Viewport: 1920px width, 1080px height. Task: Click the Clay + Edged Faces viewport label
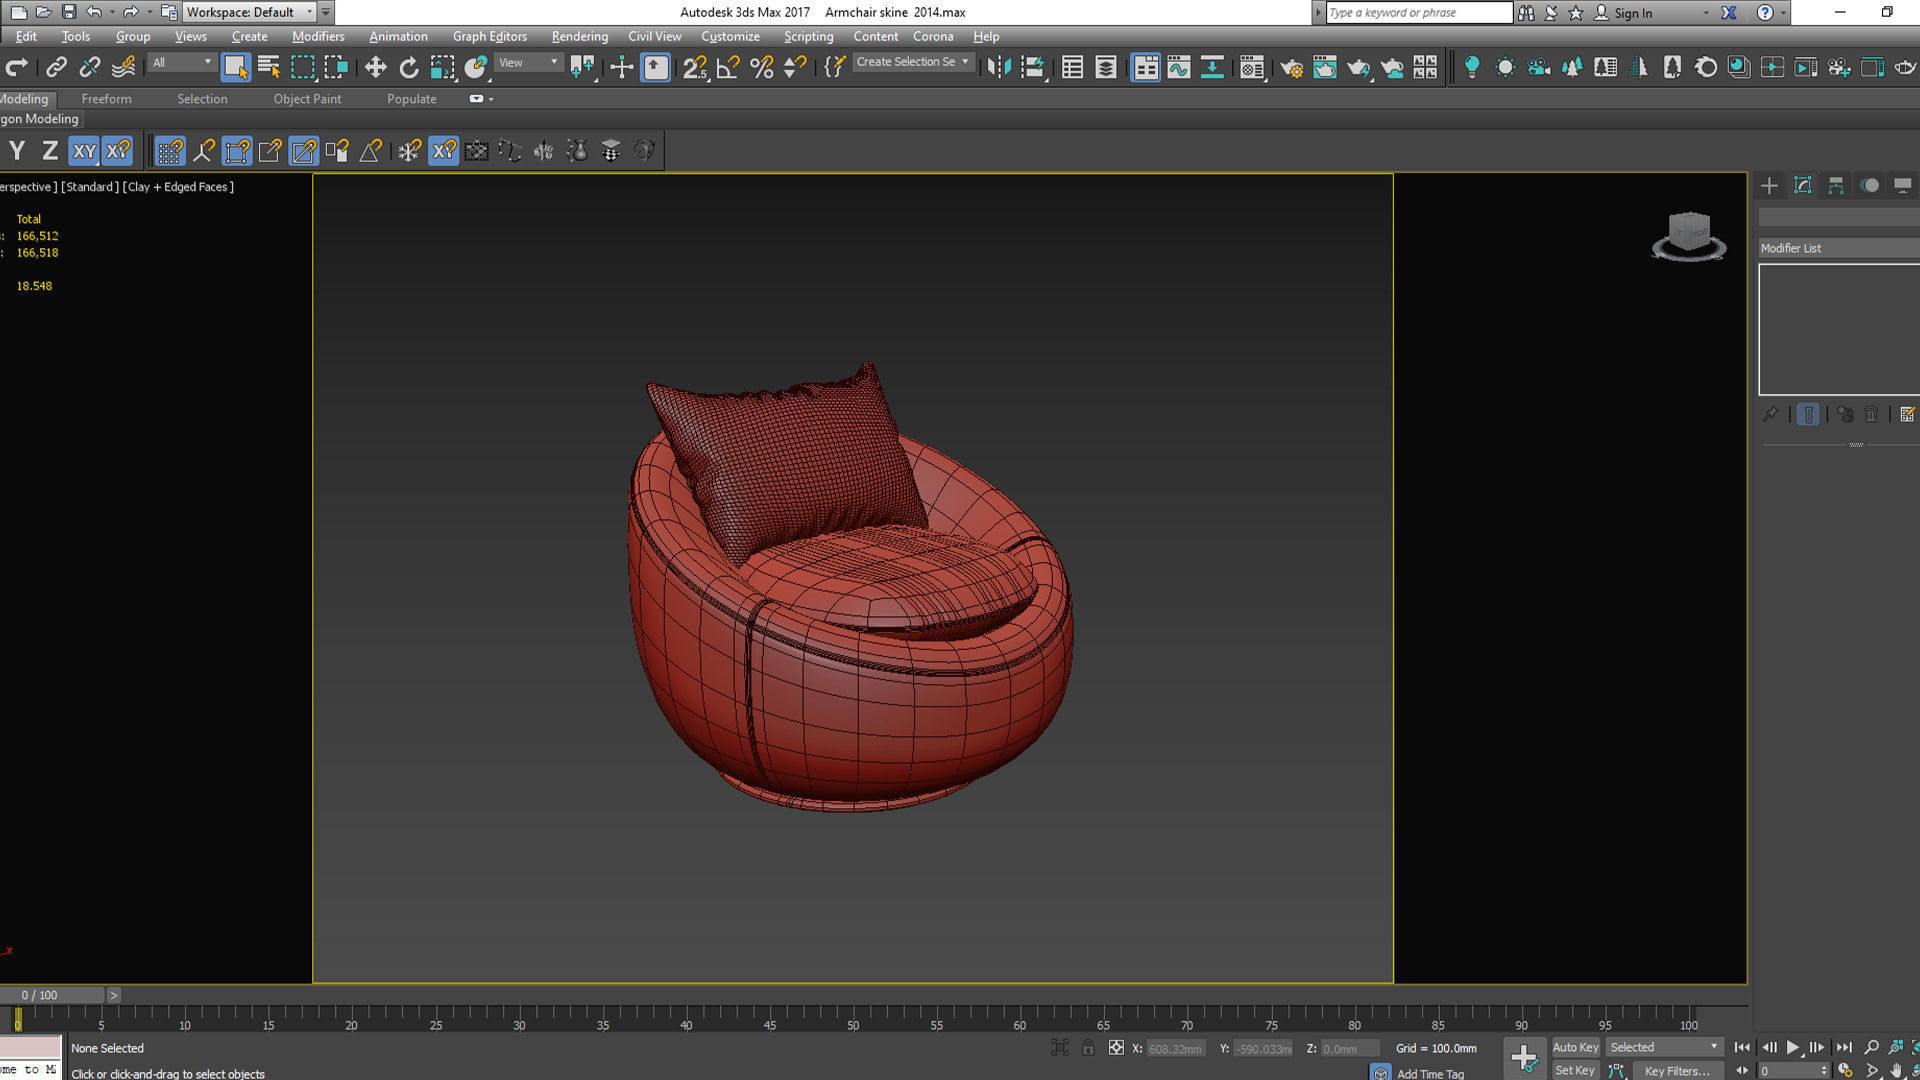click(179, 186)
